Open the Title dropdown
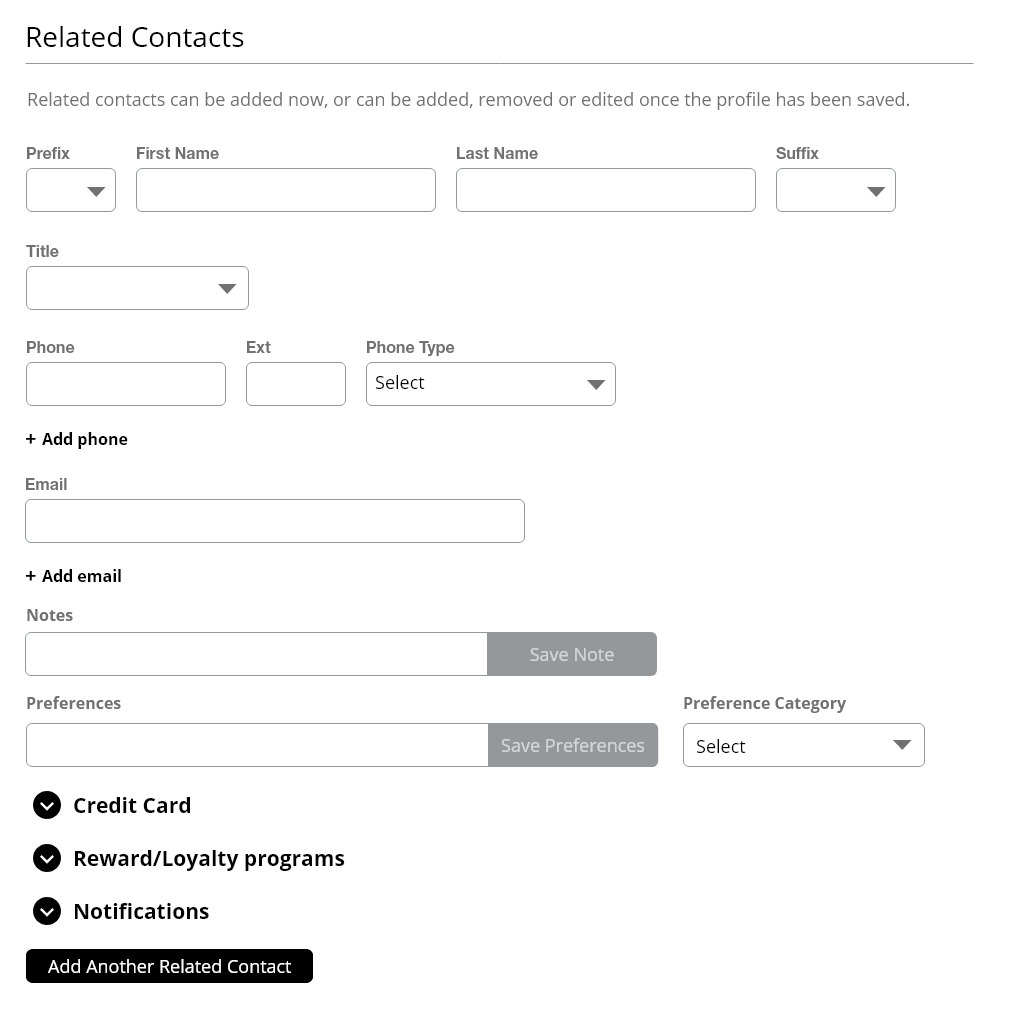 (x=137, y=289)
